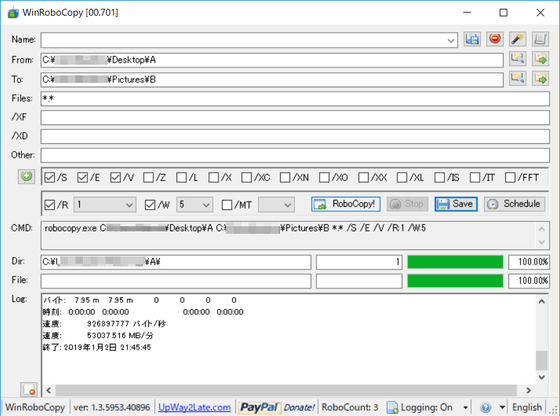
Task: Open the /W wait seconds dropdown
Action: tap(206, 205)
